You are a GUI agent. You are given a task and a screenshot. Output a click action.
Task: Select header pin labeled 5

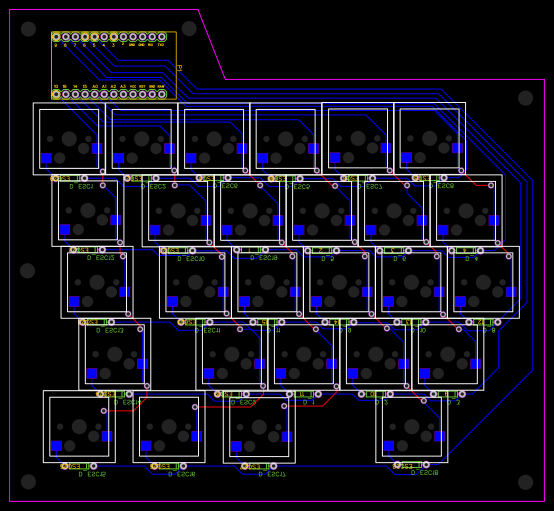point(94,37)
